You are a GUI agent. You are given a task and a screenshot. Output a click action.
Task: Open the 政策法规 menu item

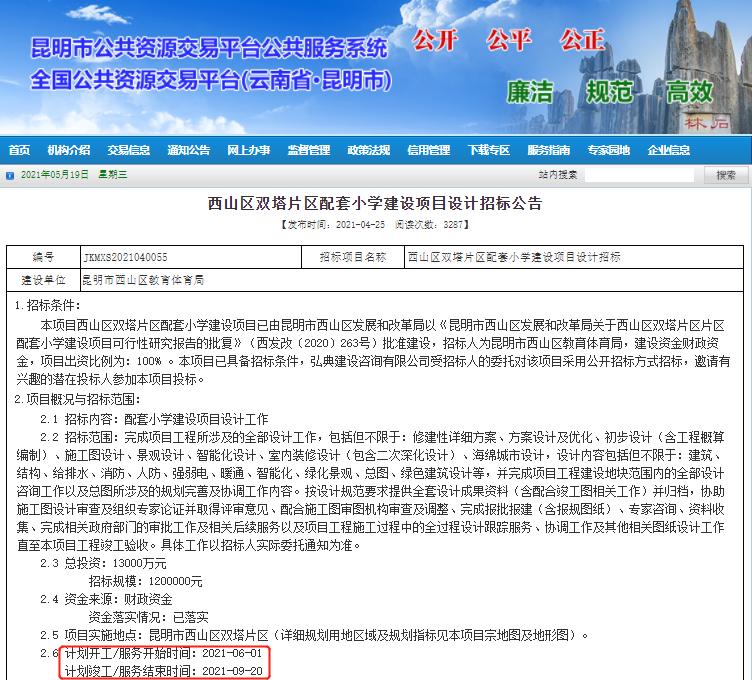click(x=368, y=150)
